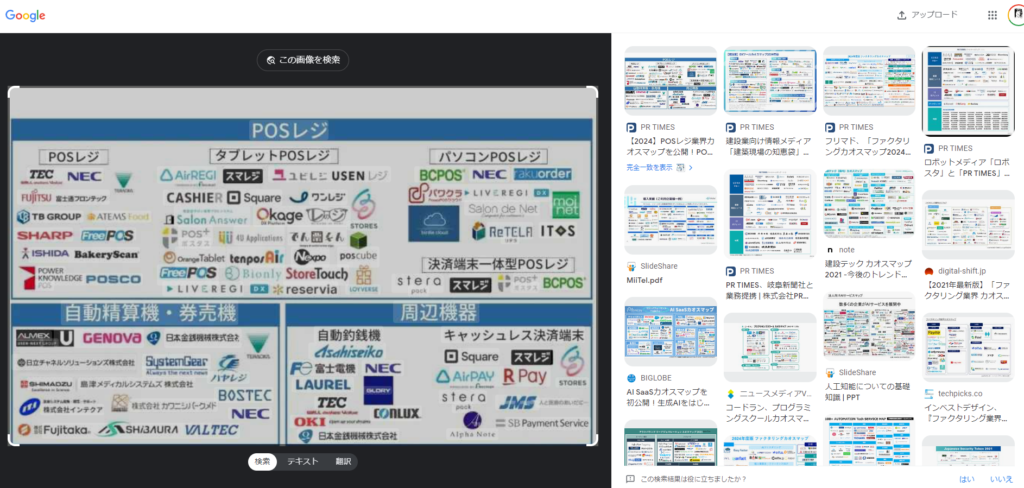Image resolution: width=1024 pixels, height=488 pixels.
Task: Click GENOVA logo in the image
Action: point(112,338)
